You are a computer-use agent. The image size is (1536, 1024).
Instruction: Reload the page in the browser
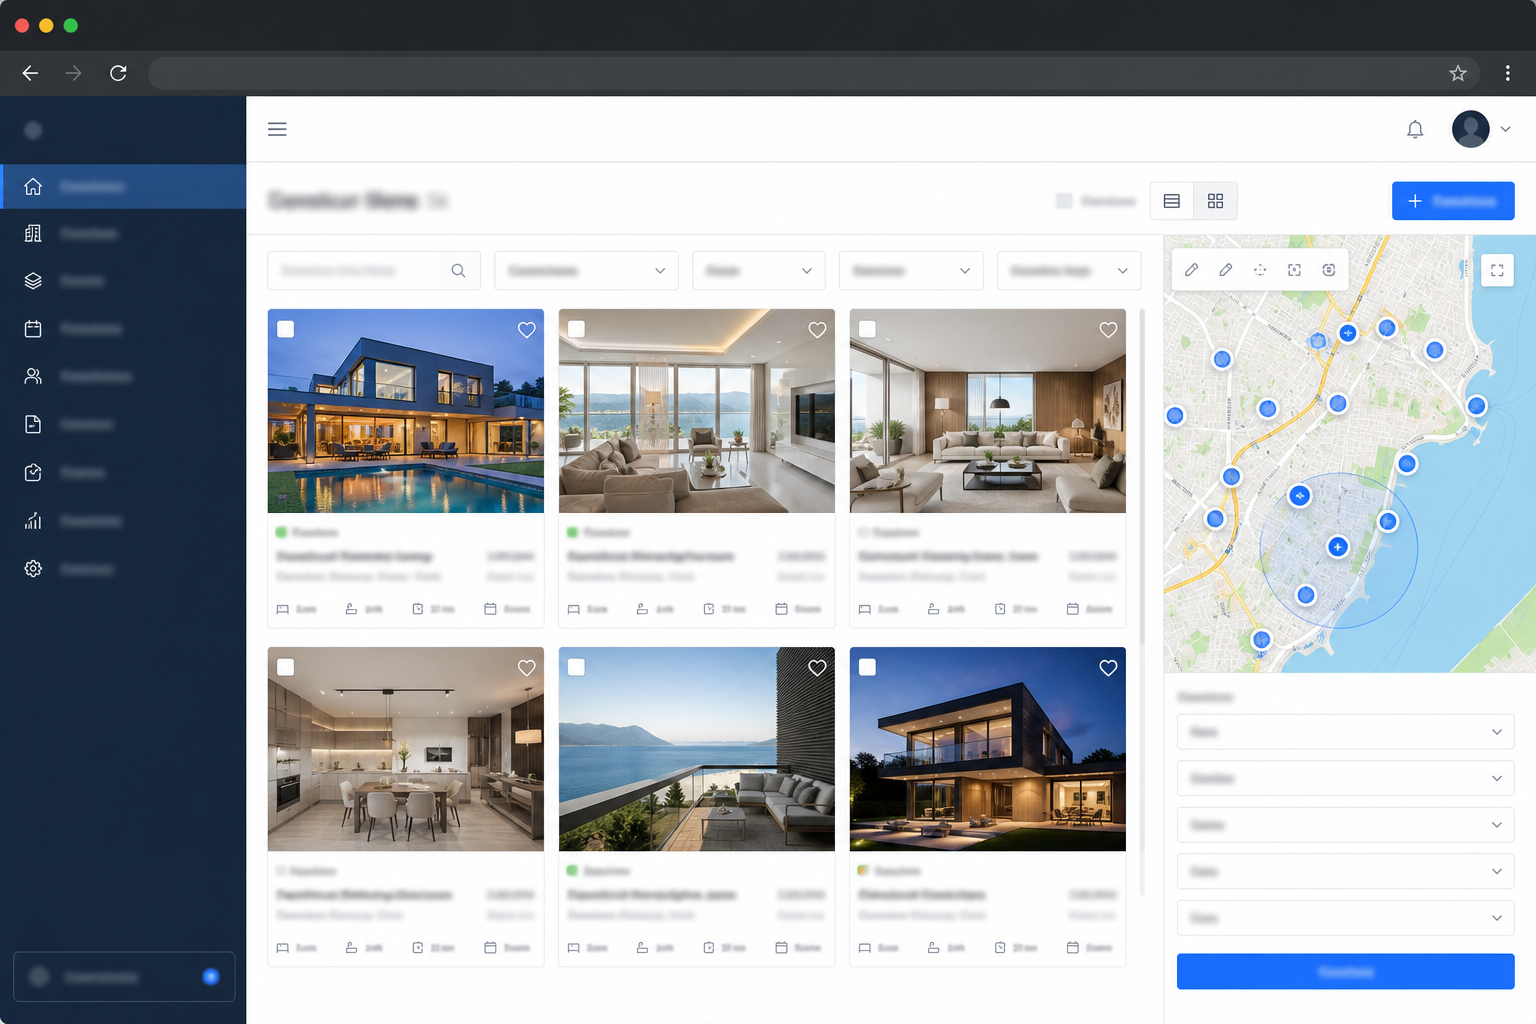pos(118,73)
